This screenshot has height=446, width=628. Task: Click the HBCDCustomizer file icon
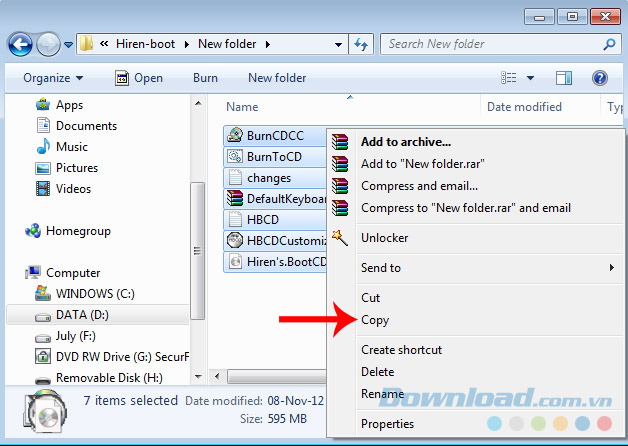[235, 240]
